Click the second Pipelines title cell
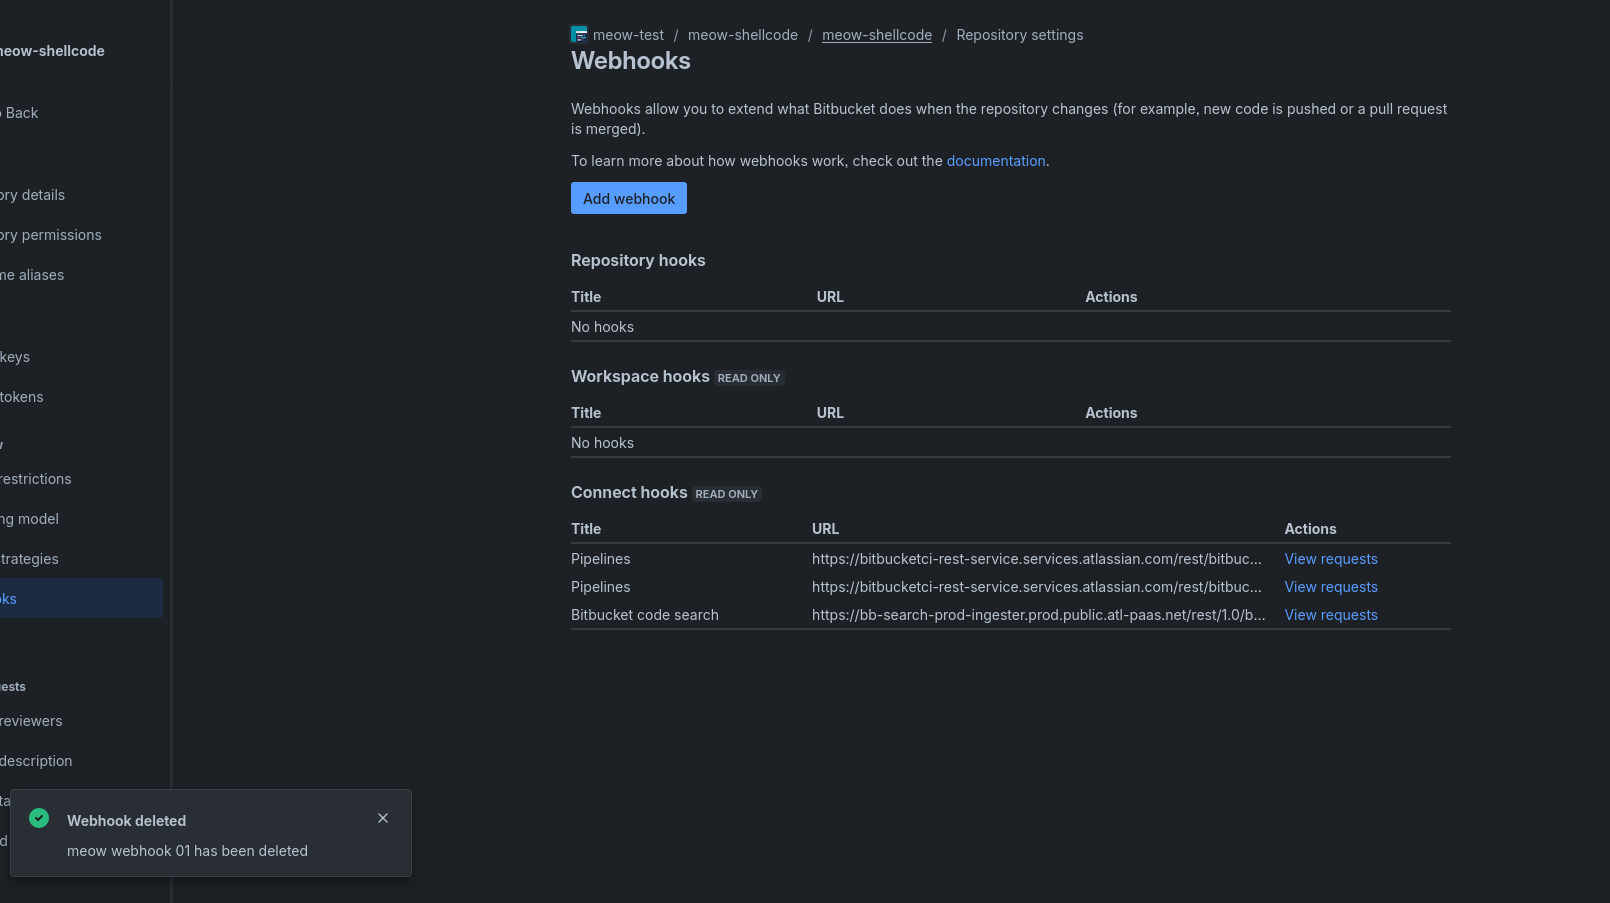Viewport: 1610px width, 903px height. pyautogui.click(x=601, y=587)
